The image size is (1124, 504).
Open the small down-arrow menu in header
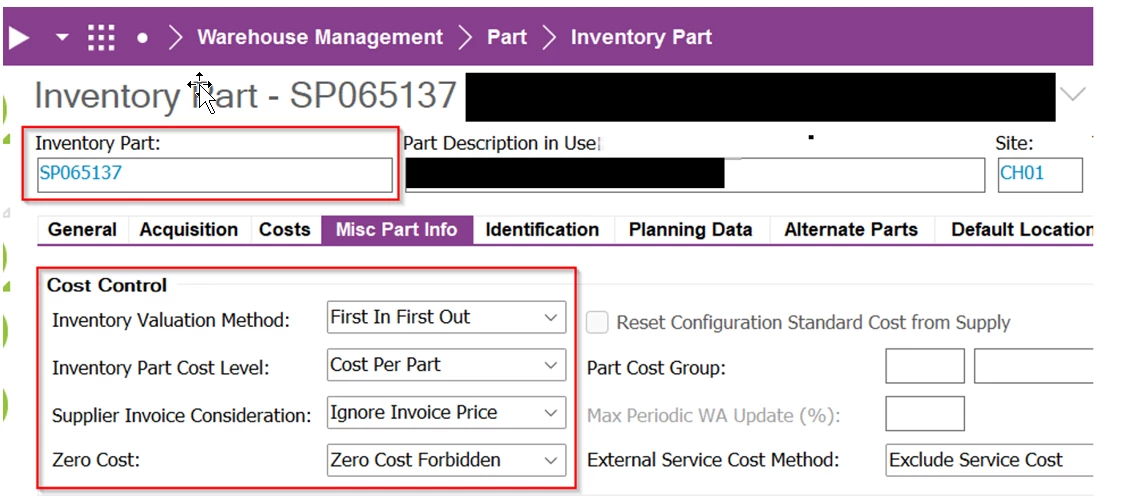click(62, 37)
